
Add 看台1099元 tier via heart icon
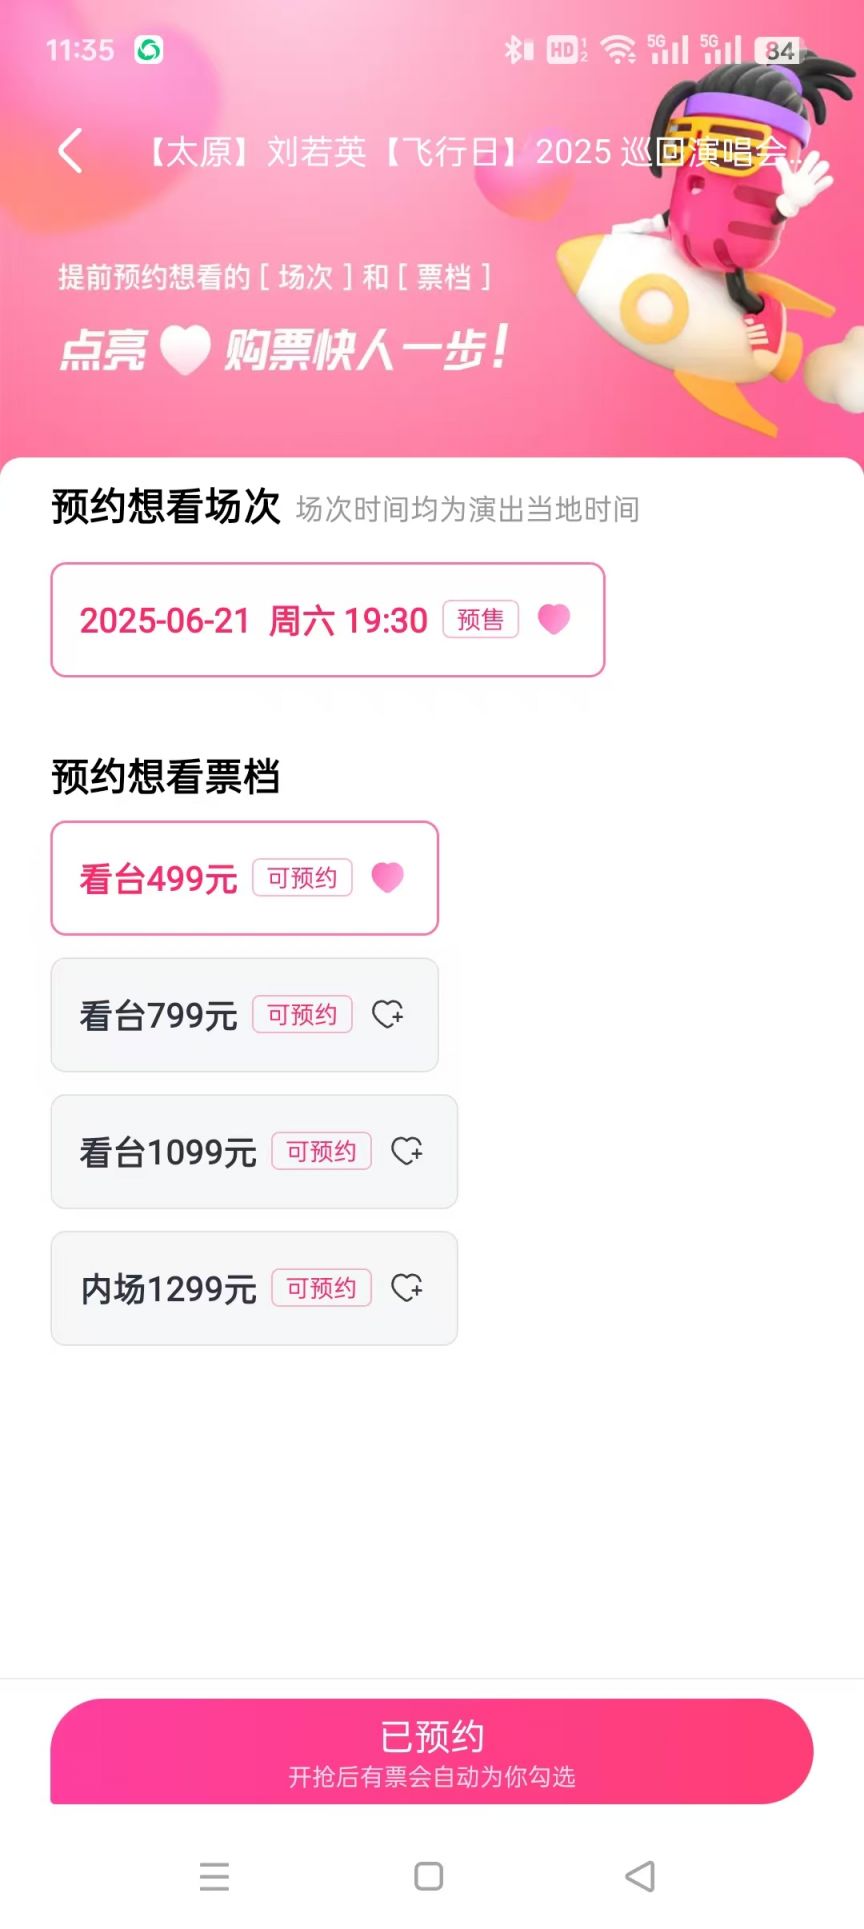pyautogui.click(x=406, y=1151)
